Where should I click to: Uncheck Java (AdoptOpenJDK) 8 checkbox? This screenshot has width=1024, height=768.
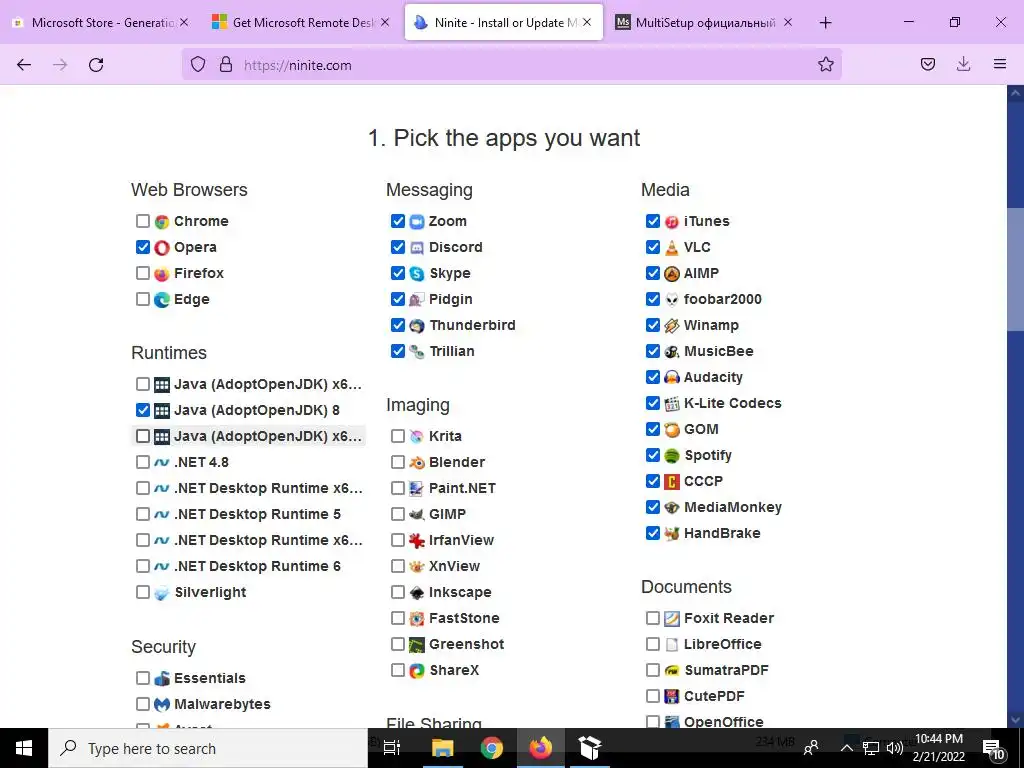coord(143,409)
